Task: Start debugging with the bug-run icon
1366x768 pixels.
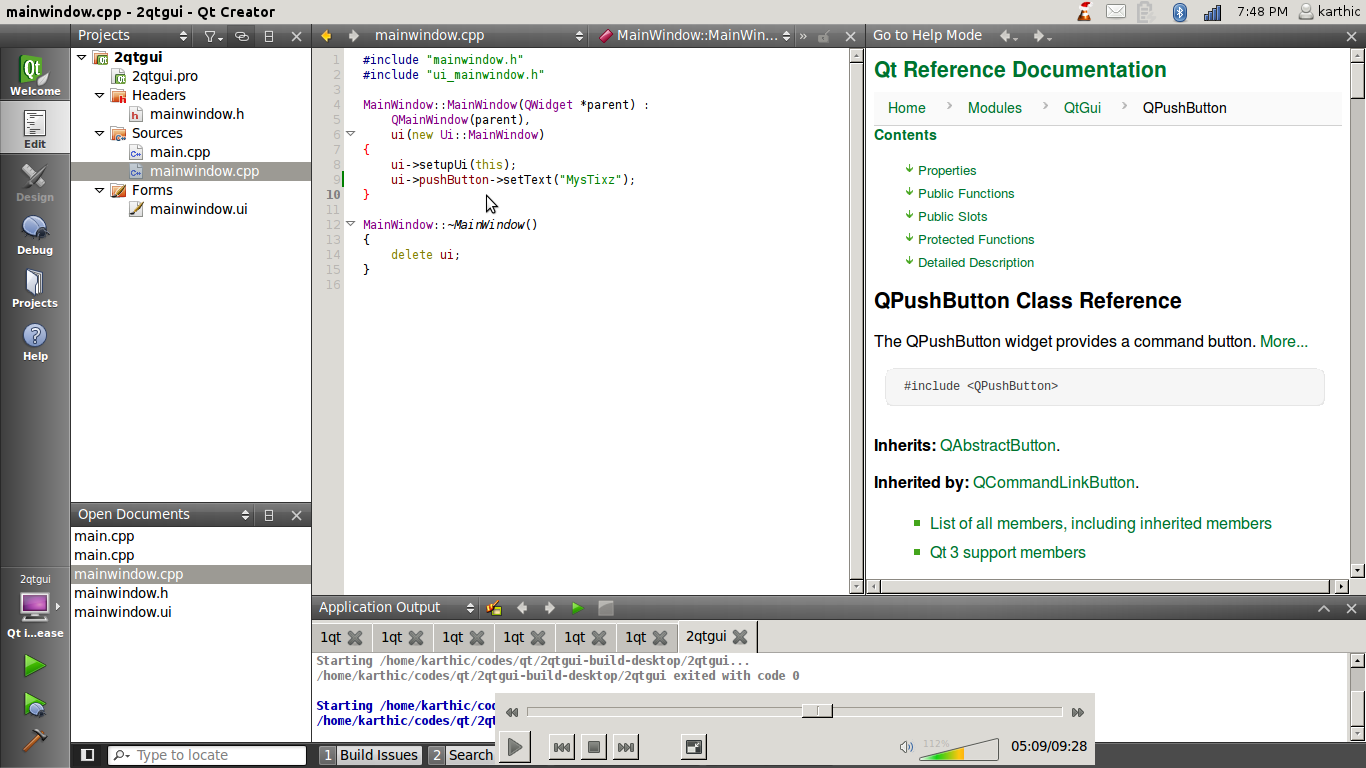Action: [x=35, y=704]
